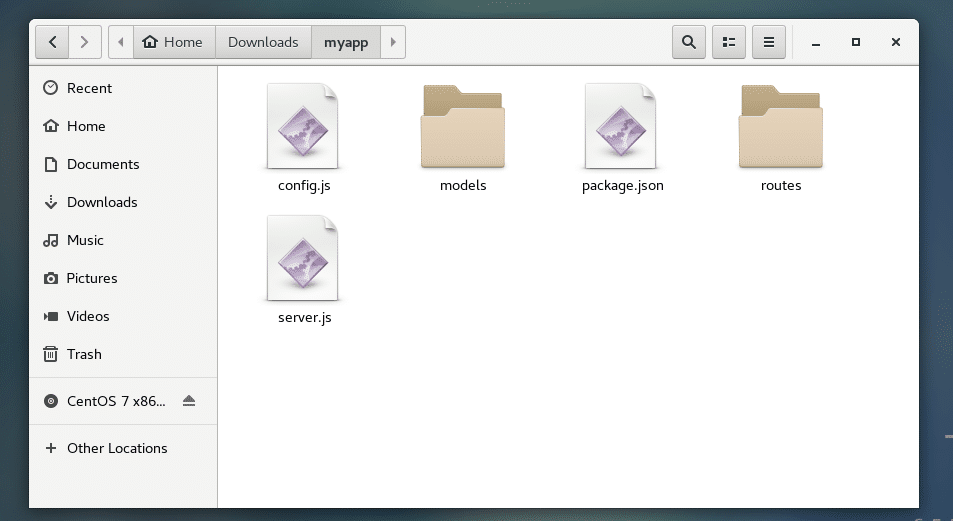Select the server.js file icon
953x521 pixels.
[303, 258]
